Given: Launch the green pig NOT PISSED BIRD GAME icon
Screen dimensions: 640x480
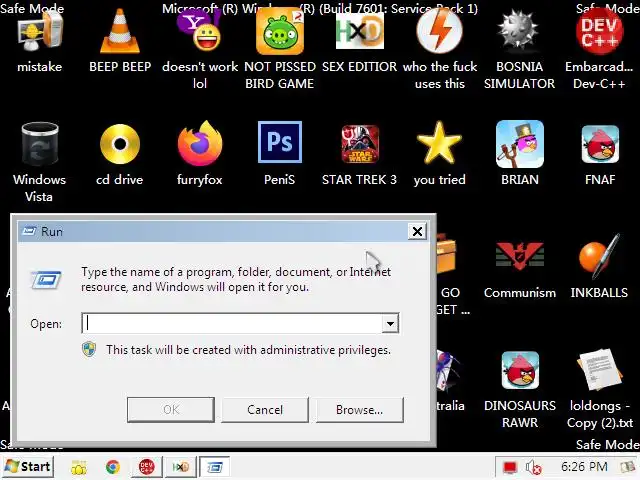Looking at the screenshot, I should 280,33.
